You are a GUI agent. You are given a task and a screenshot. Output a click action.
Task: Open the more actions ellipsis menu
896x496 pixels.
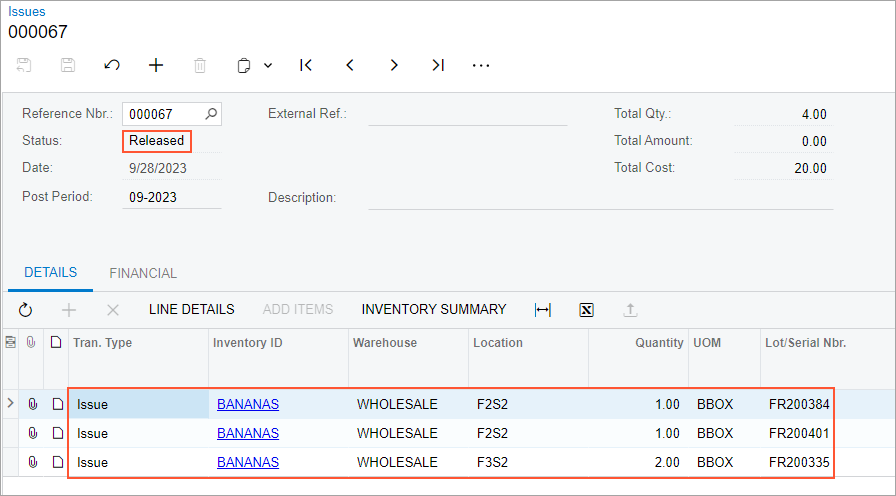click(x=481, y=65)
